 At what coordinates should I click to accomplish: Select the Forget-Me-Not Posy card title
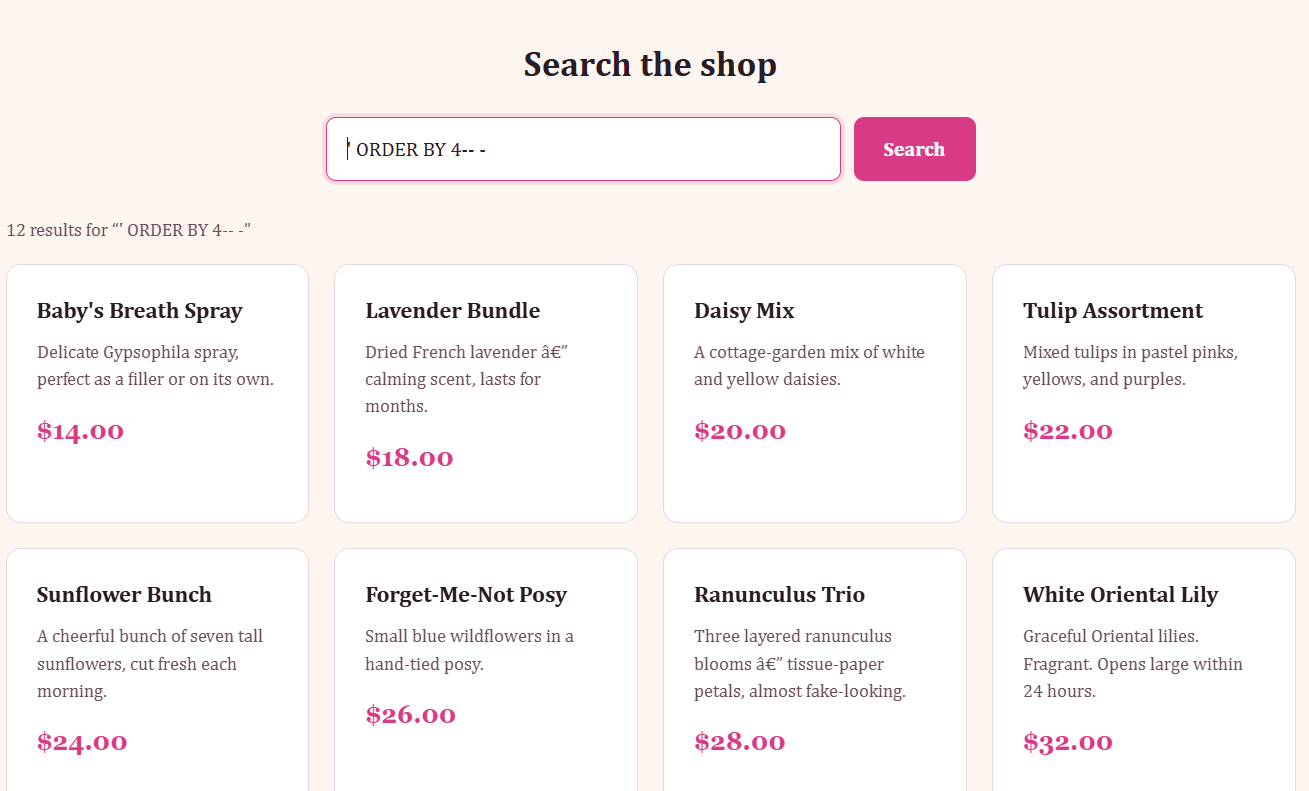[465, 595]
